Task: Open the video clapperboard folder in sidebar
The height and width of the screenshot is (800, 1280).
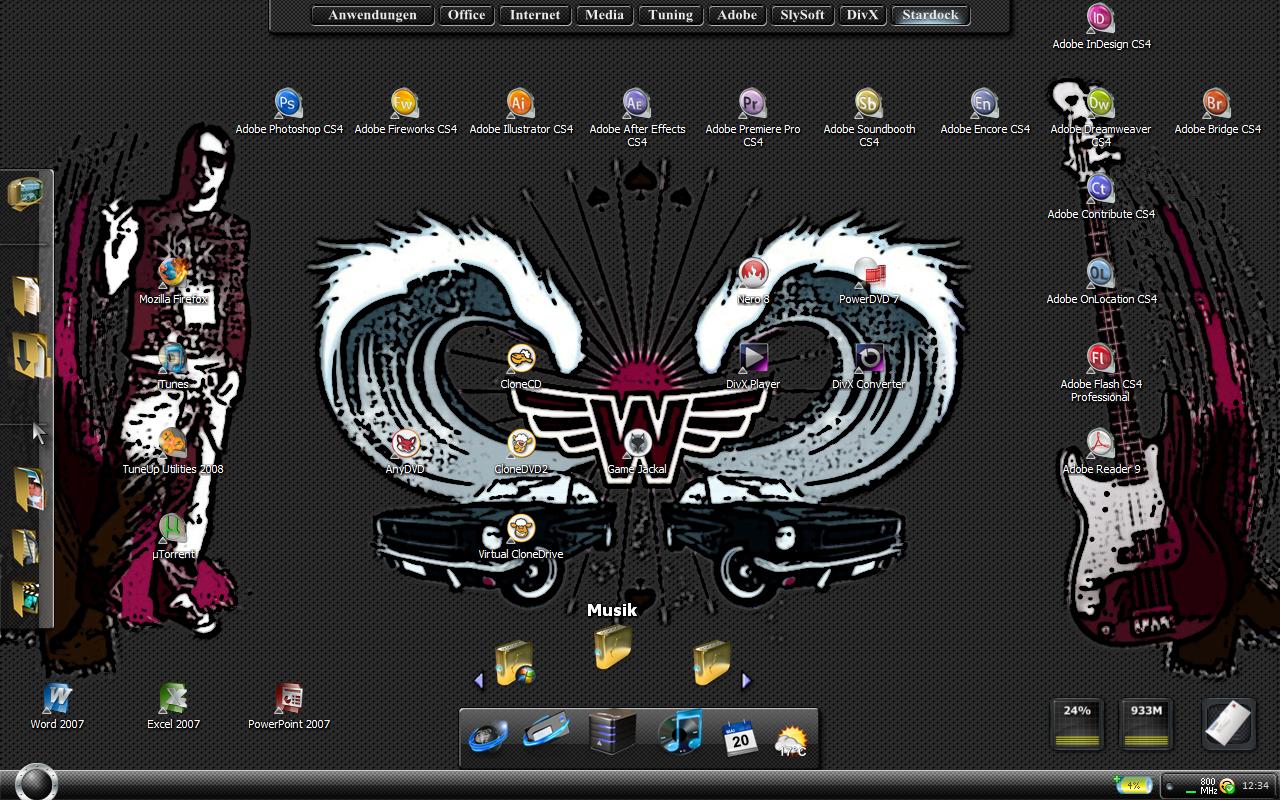Action: pyautogui.click(x=26, y=598)
